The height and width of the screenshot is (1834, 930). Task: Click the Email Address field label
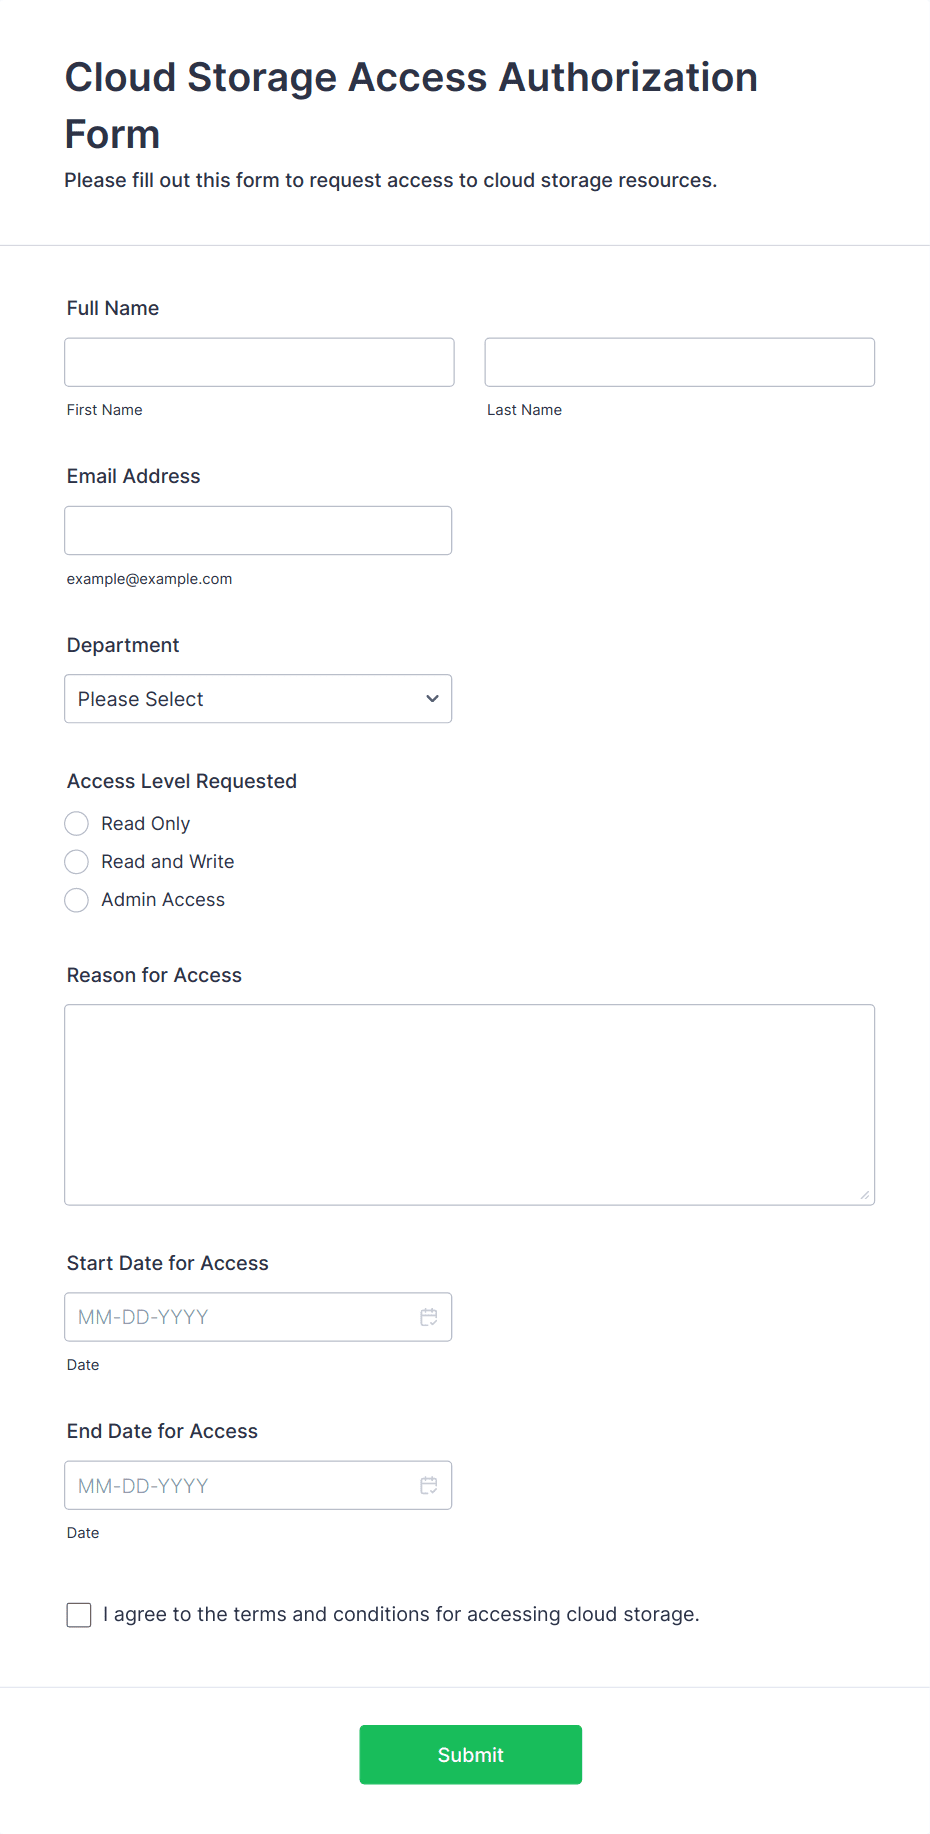pyautogui.click(x=134, y=476)
